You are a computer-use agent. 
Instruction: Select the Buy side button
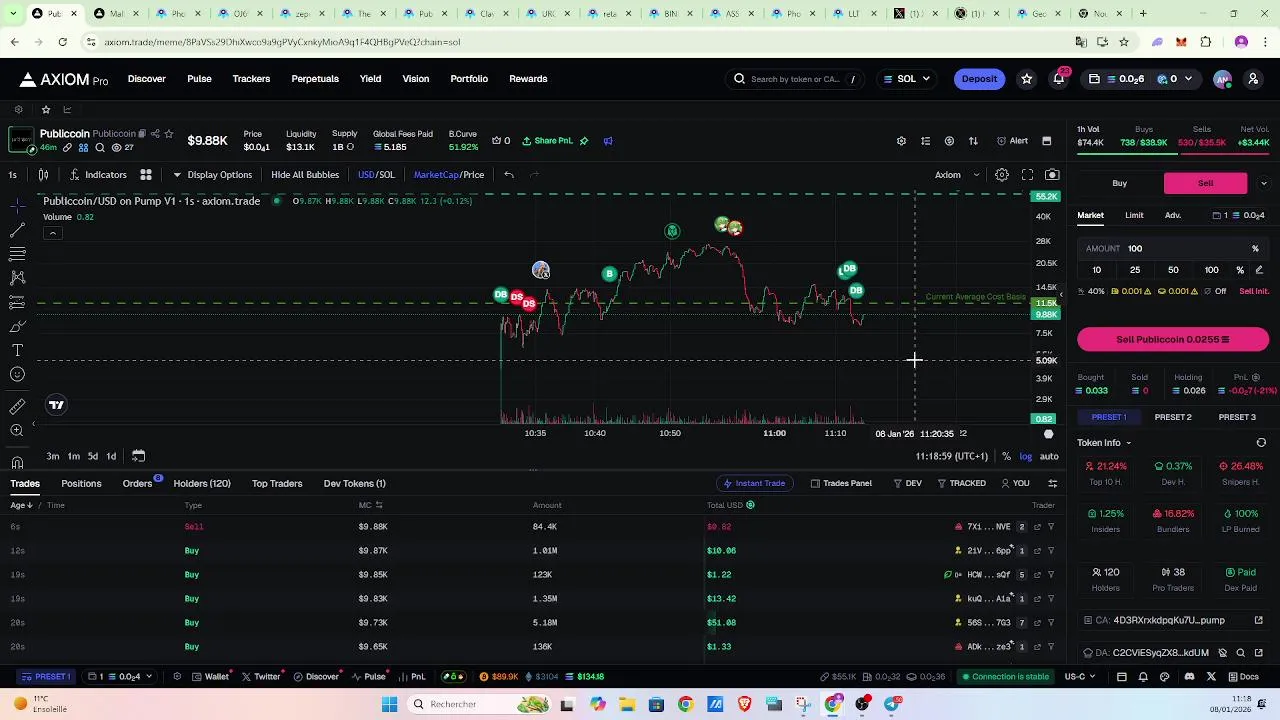(x=1120, y=183)
